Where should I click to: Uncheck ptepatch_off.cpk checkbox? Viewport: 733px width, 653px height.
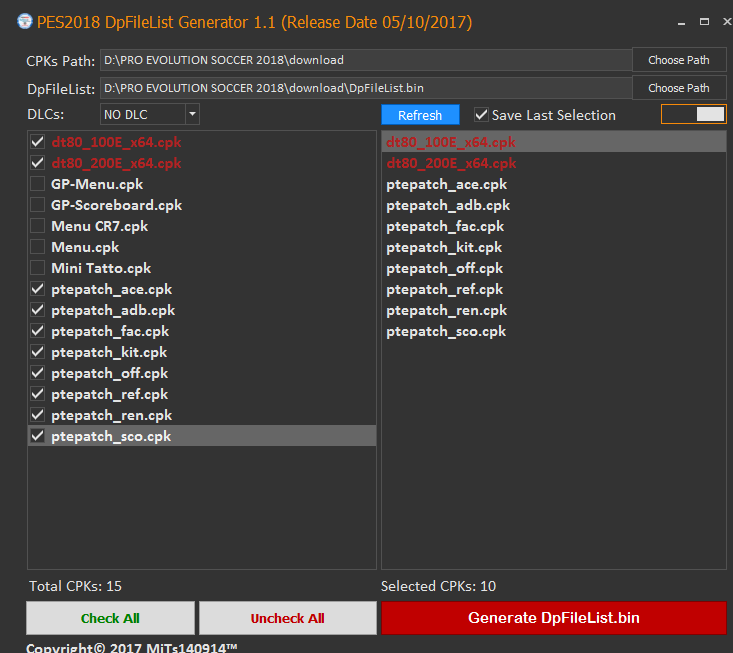[x=37, y=373]
